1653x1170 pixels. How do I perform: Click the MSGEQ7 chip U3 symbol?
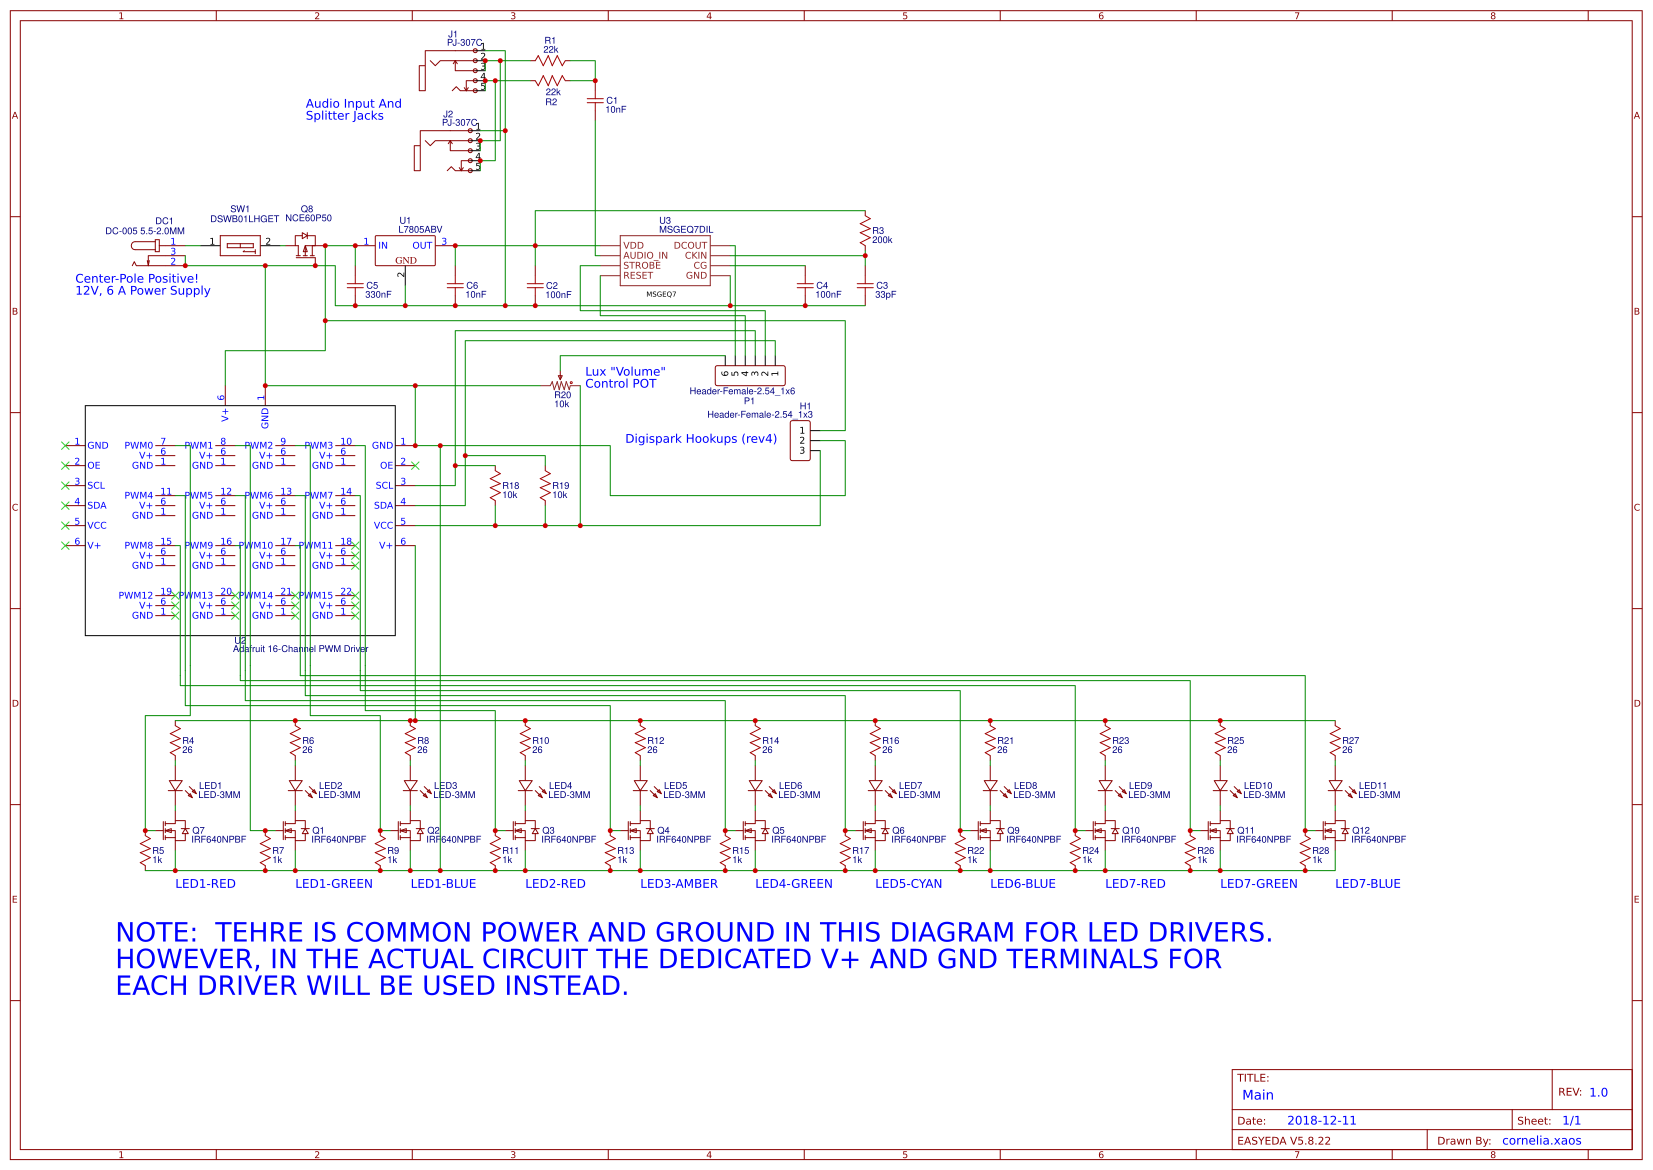[665, 261]
